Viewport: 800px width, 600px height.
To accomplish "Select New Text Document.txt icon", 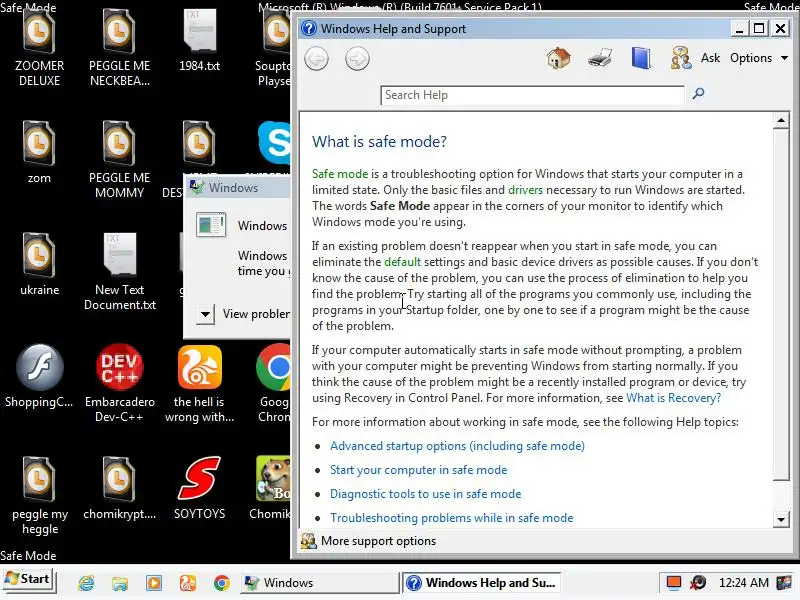I will [x=119, y=272].
